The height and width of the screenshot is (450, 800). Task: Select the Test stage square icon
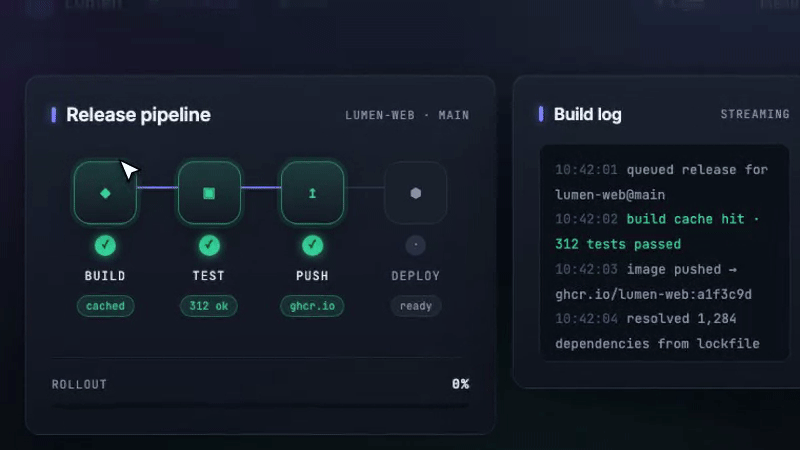(x=209, y=193)
